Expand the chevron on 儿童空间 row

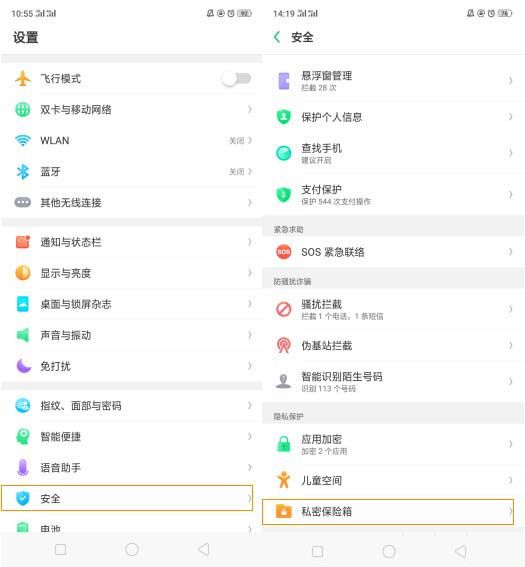click(x=510, y=480)
